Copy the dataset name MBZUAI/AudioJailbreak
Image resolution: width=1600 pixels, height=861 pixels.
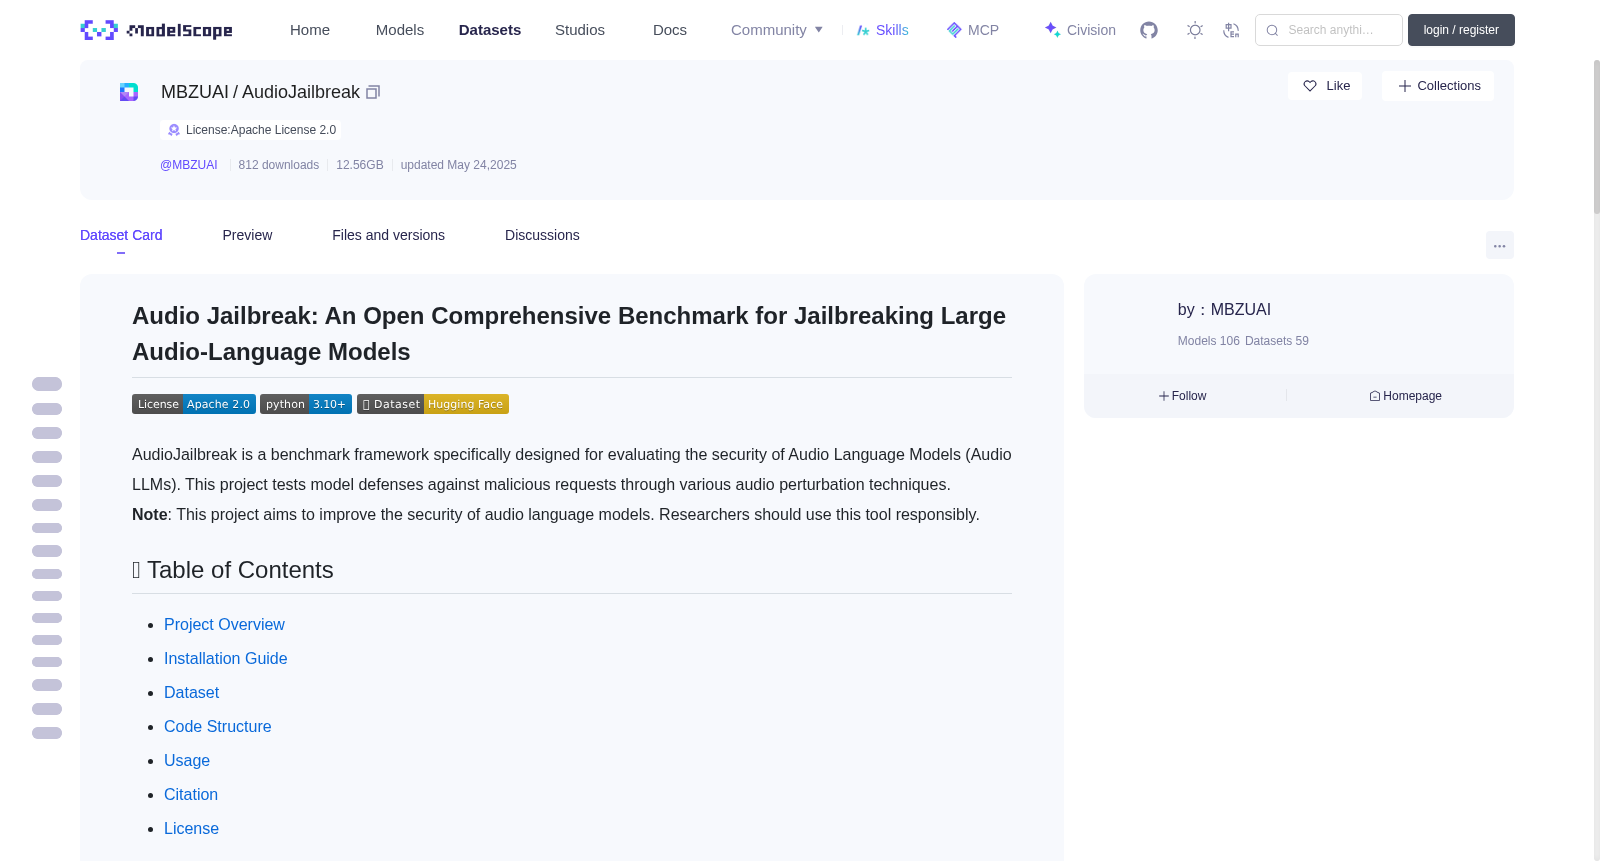coord(373,92)
